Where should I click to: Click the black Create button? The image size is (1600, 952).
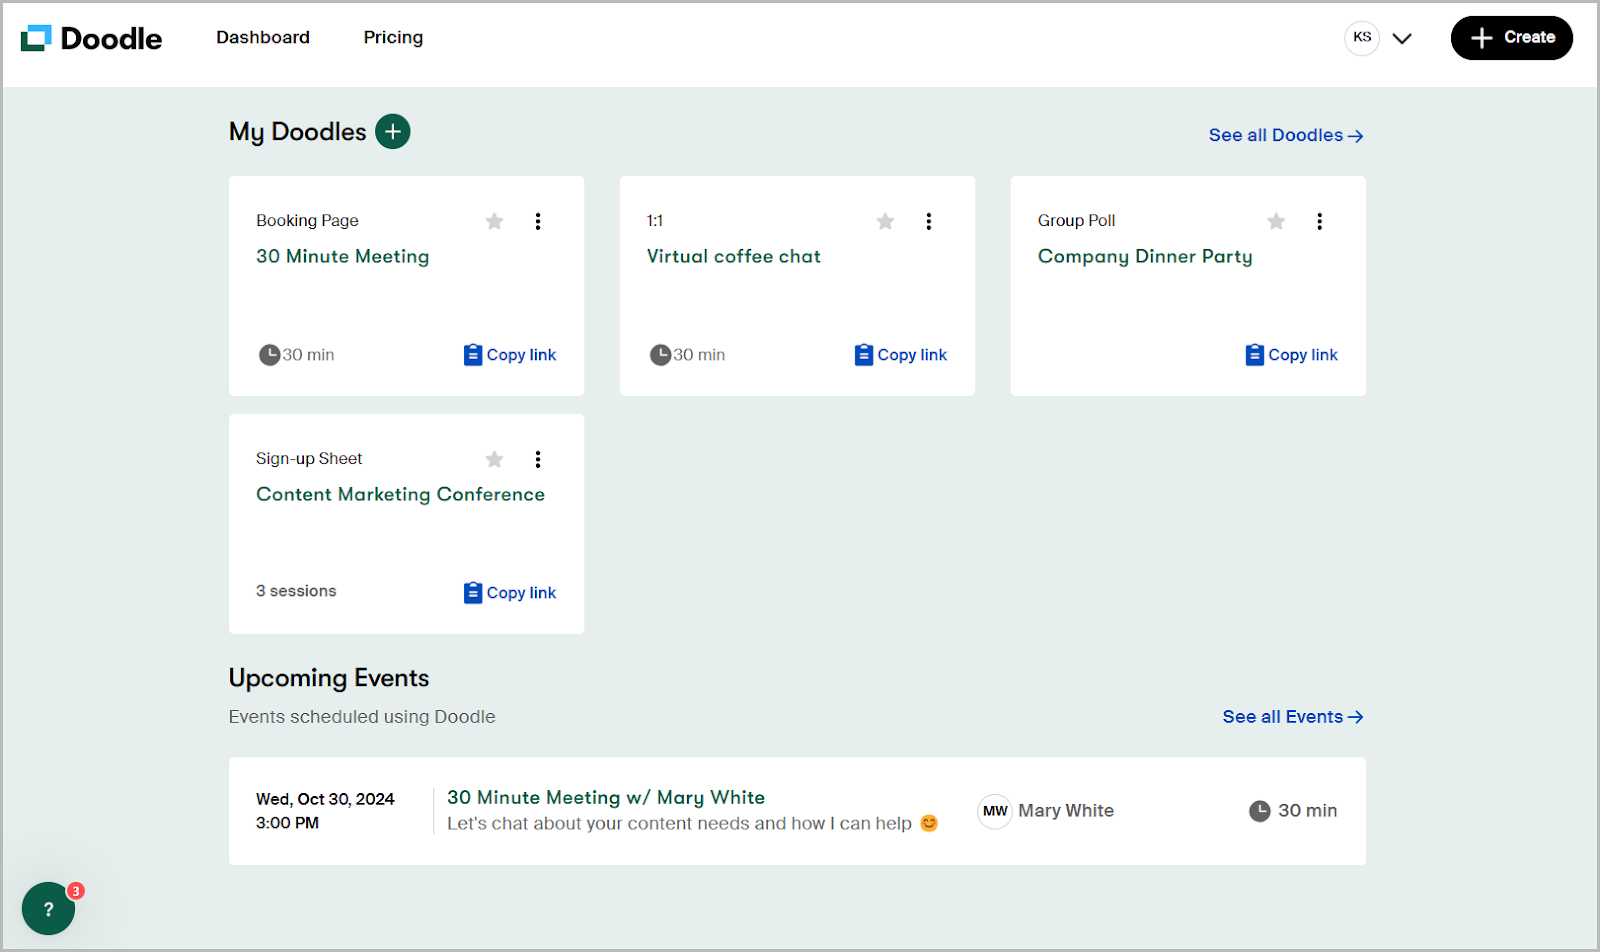1511,38
